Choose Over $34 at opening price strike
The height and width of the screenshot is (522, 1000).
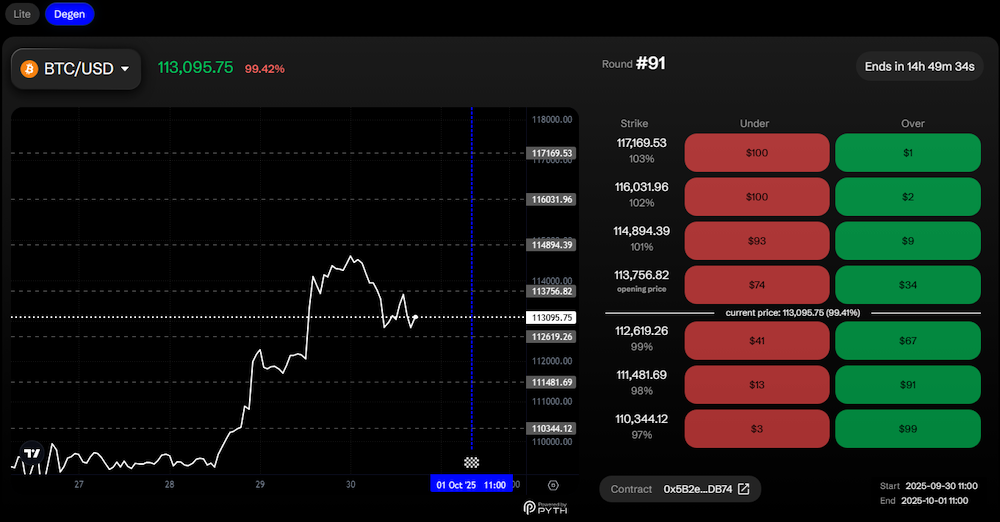[x=908, y=285]
